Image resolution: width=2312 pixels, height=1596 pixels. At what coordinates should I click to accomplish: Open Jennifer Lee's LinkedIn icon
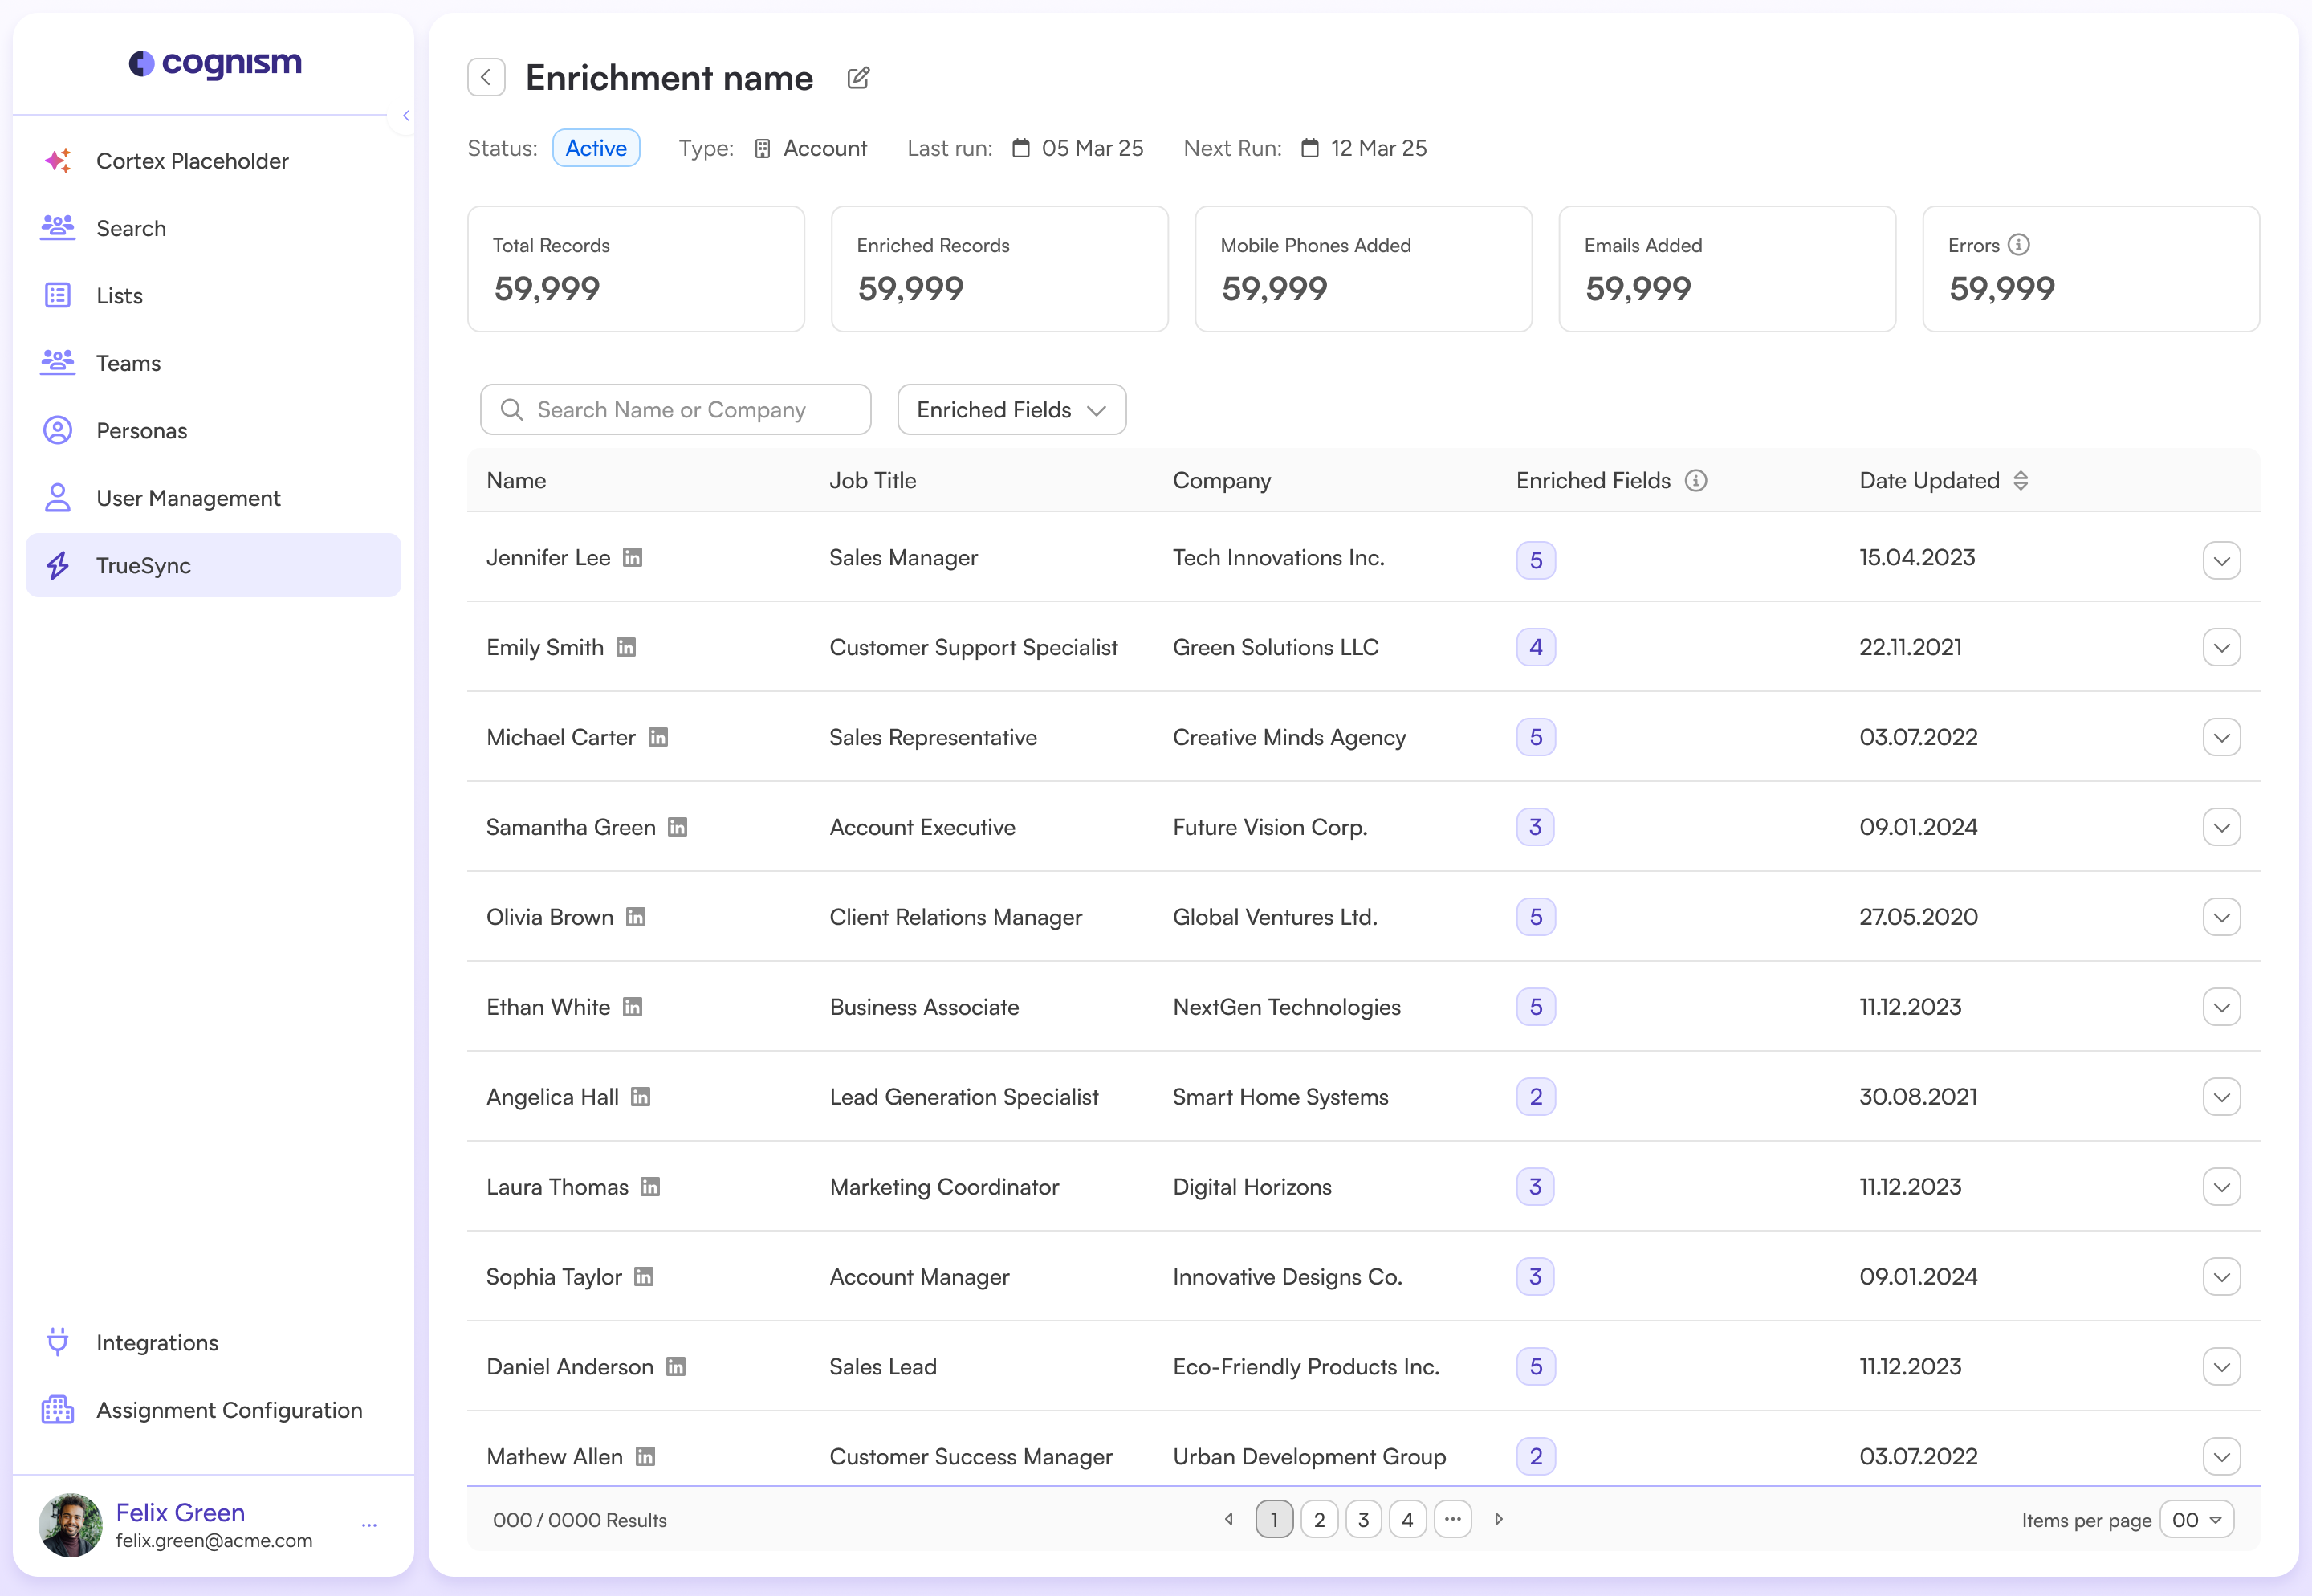(632, 557)
